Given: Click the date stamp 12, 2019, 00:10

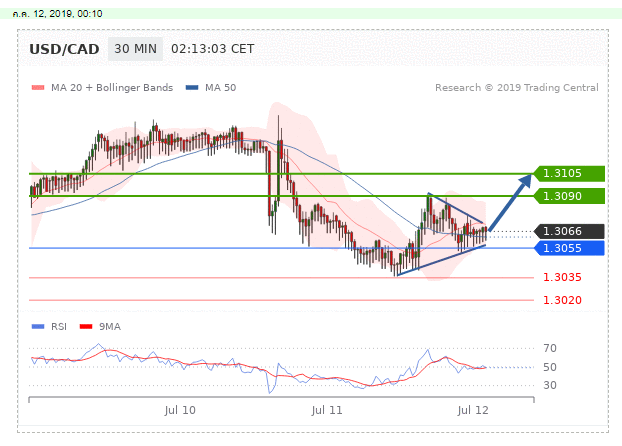Looking at the screenshot, I should coord(57,14).
